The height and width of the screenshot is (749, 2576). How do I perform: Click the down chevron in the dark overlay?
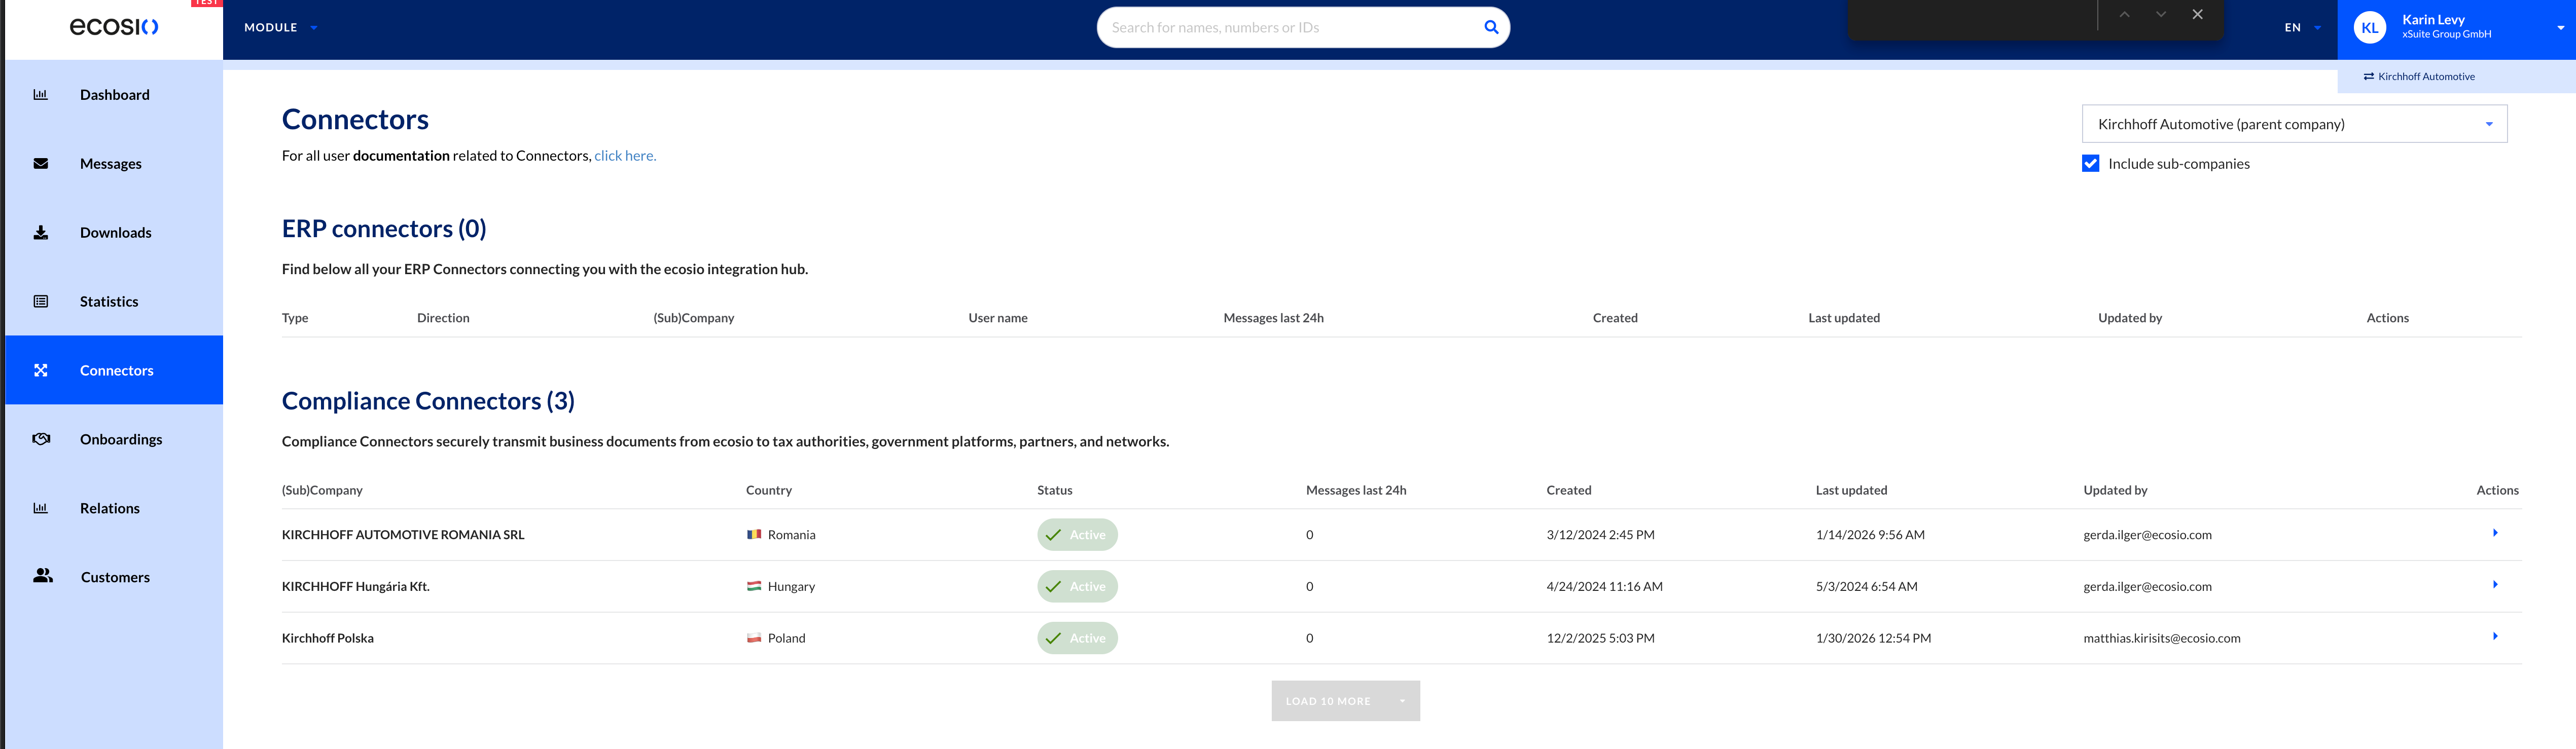click(x=2161, y=15)
